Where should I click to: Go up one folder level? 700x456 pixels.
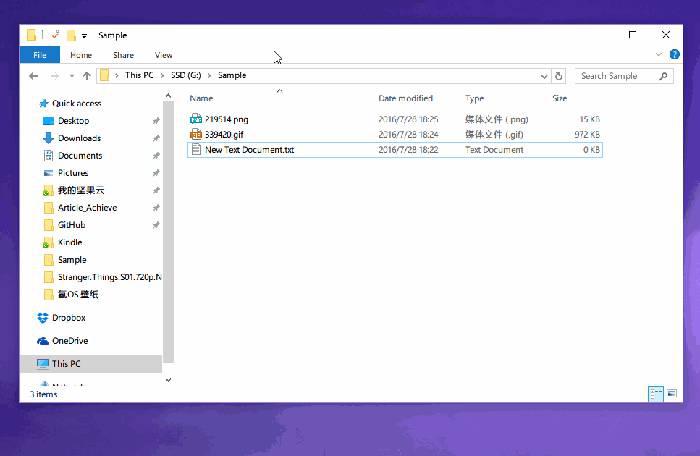(x=87, y=76)
